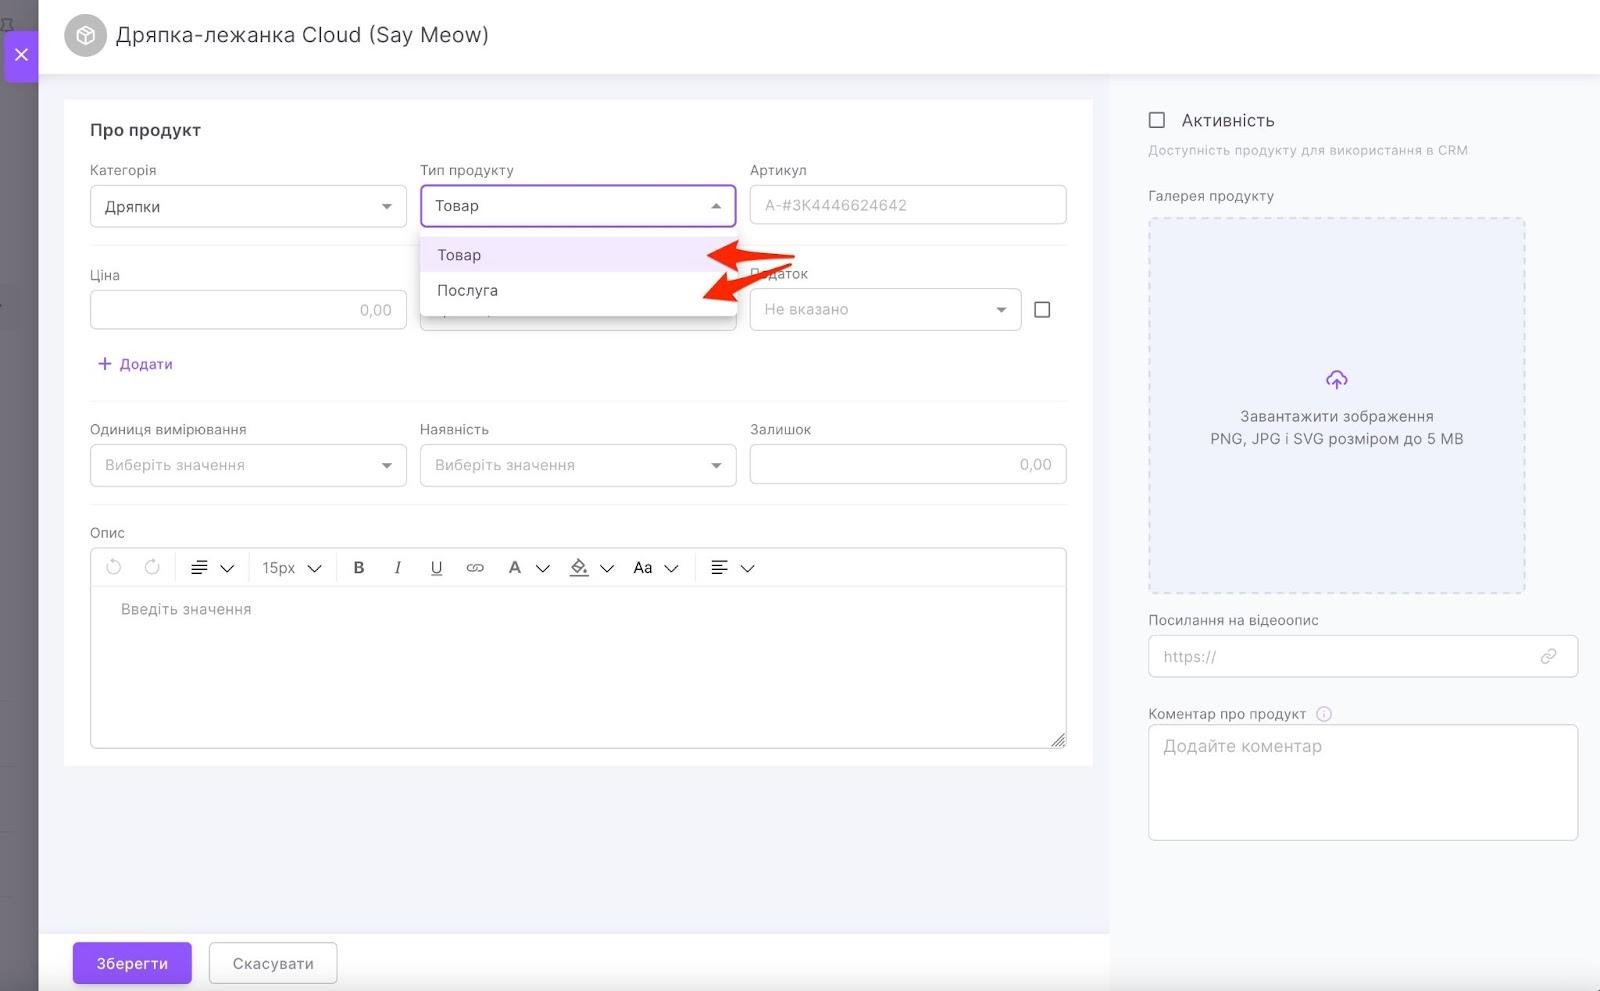
Task: Click the undo icon in description editor
Action: coord(114,567)
